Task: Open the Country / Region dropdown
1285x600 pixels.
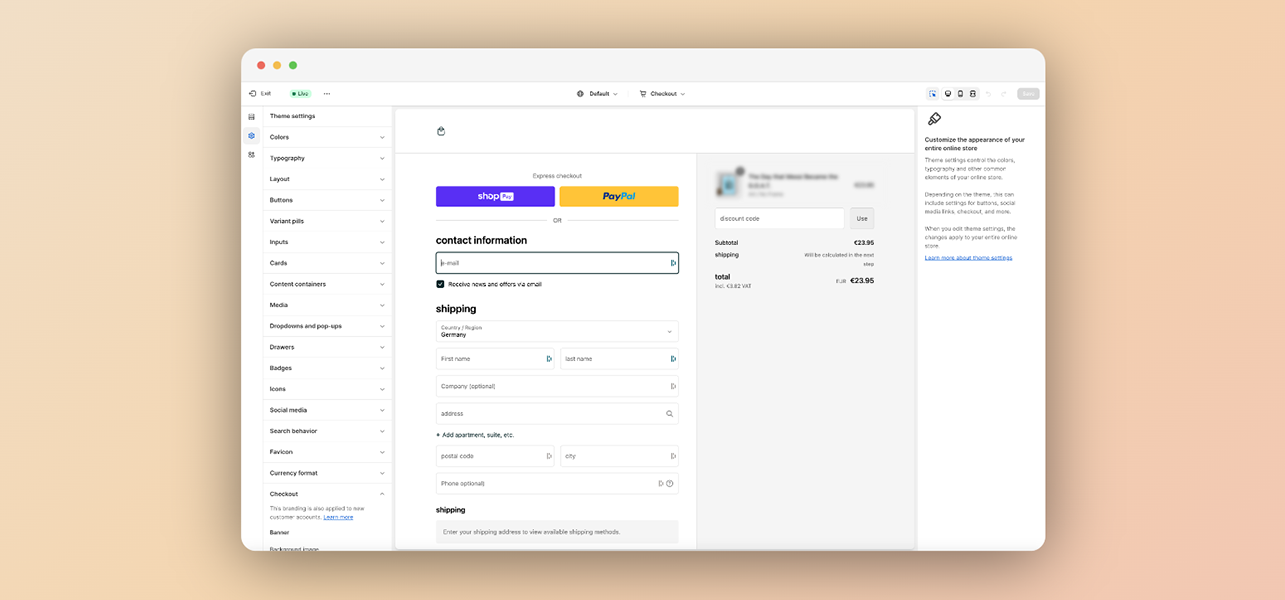Action: pos(557,331)
